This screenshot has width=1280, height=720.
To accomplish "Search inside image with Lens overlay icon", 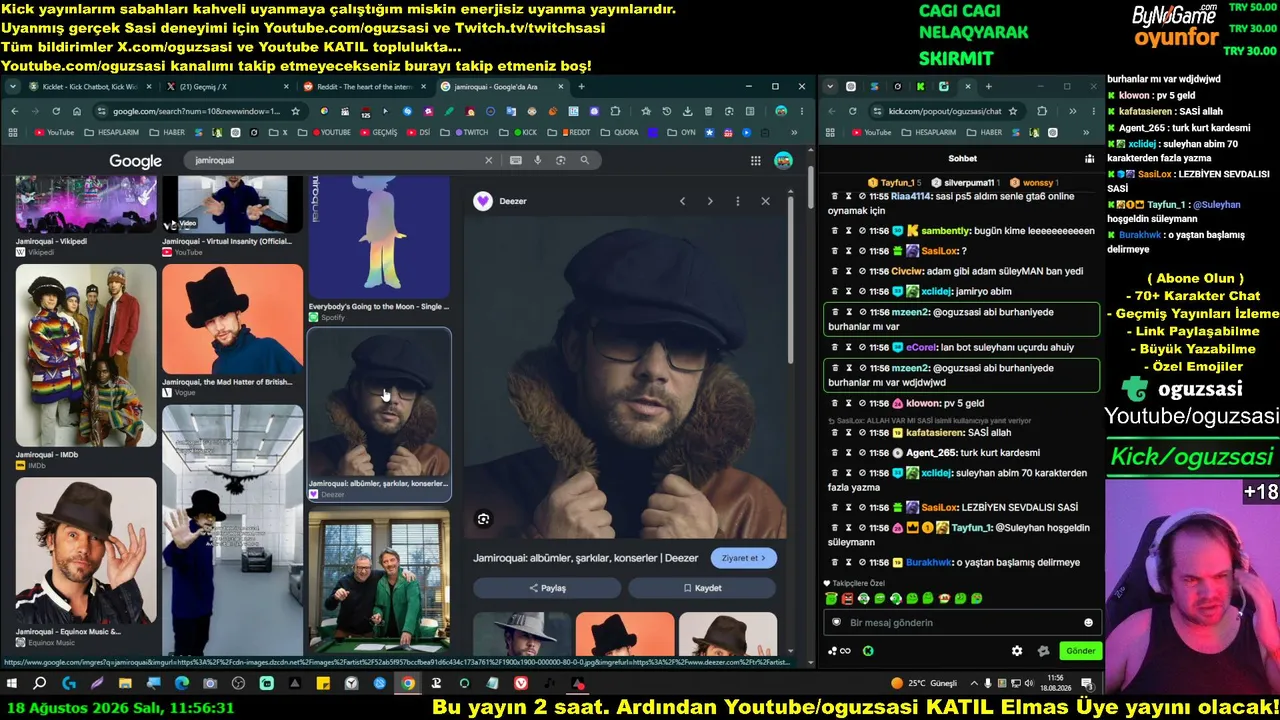I will point(484,519).
